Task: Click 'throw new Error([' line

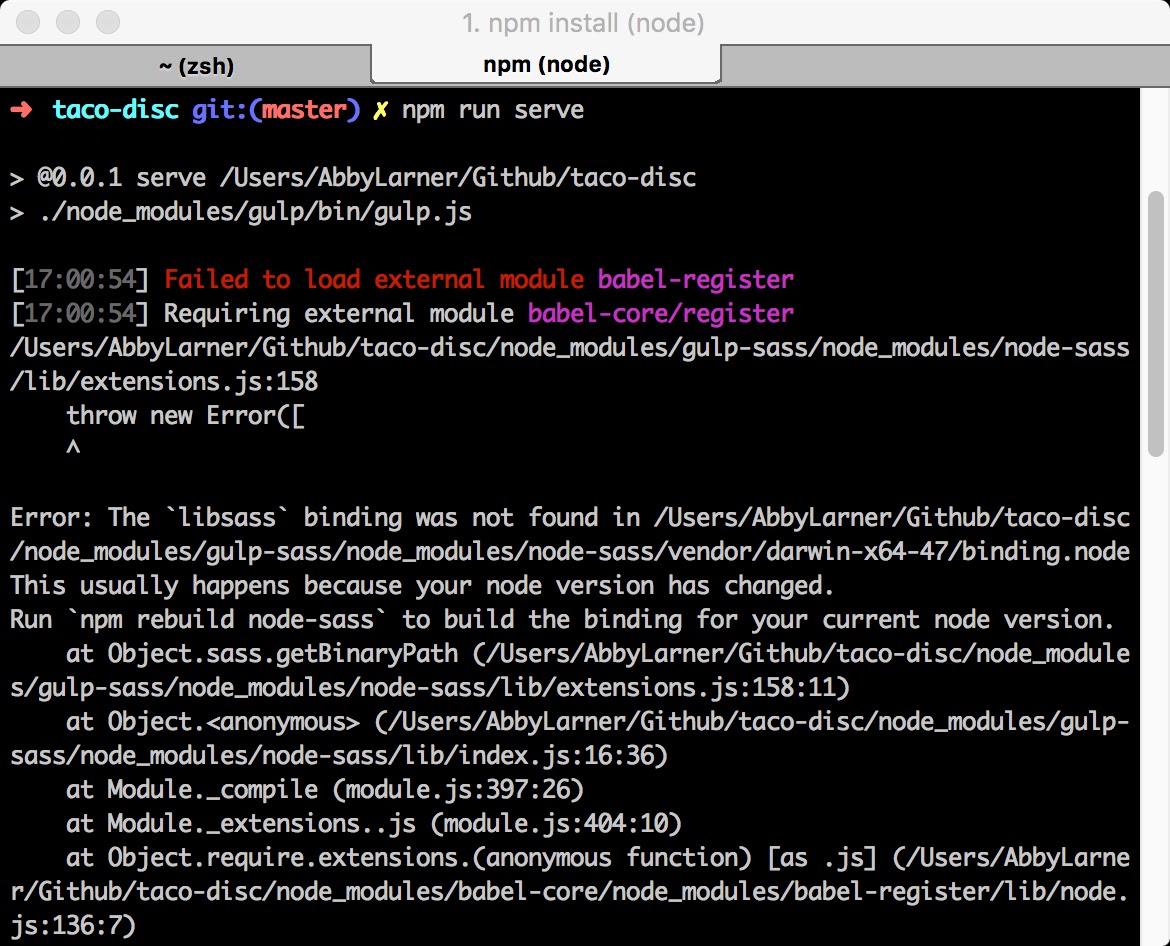Action: (185, 416)
